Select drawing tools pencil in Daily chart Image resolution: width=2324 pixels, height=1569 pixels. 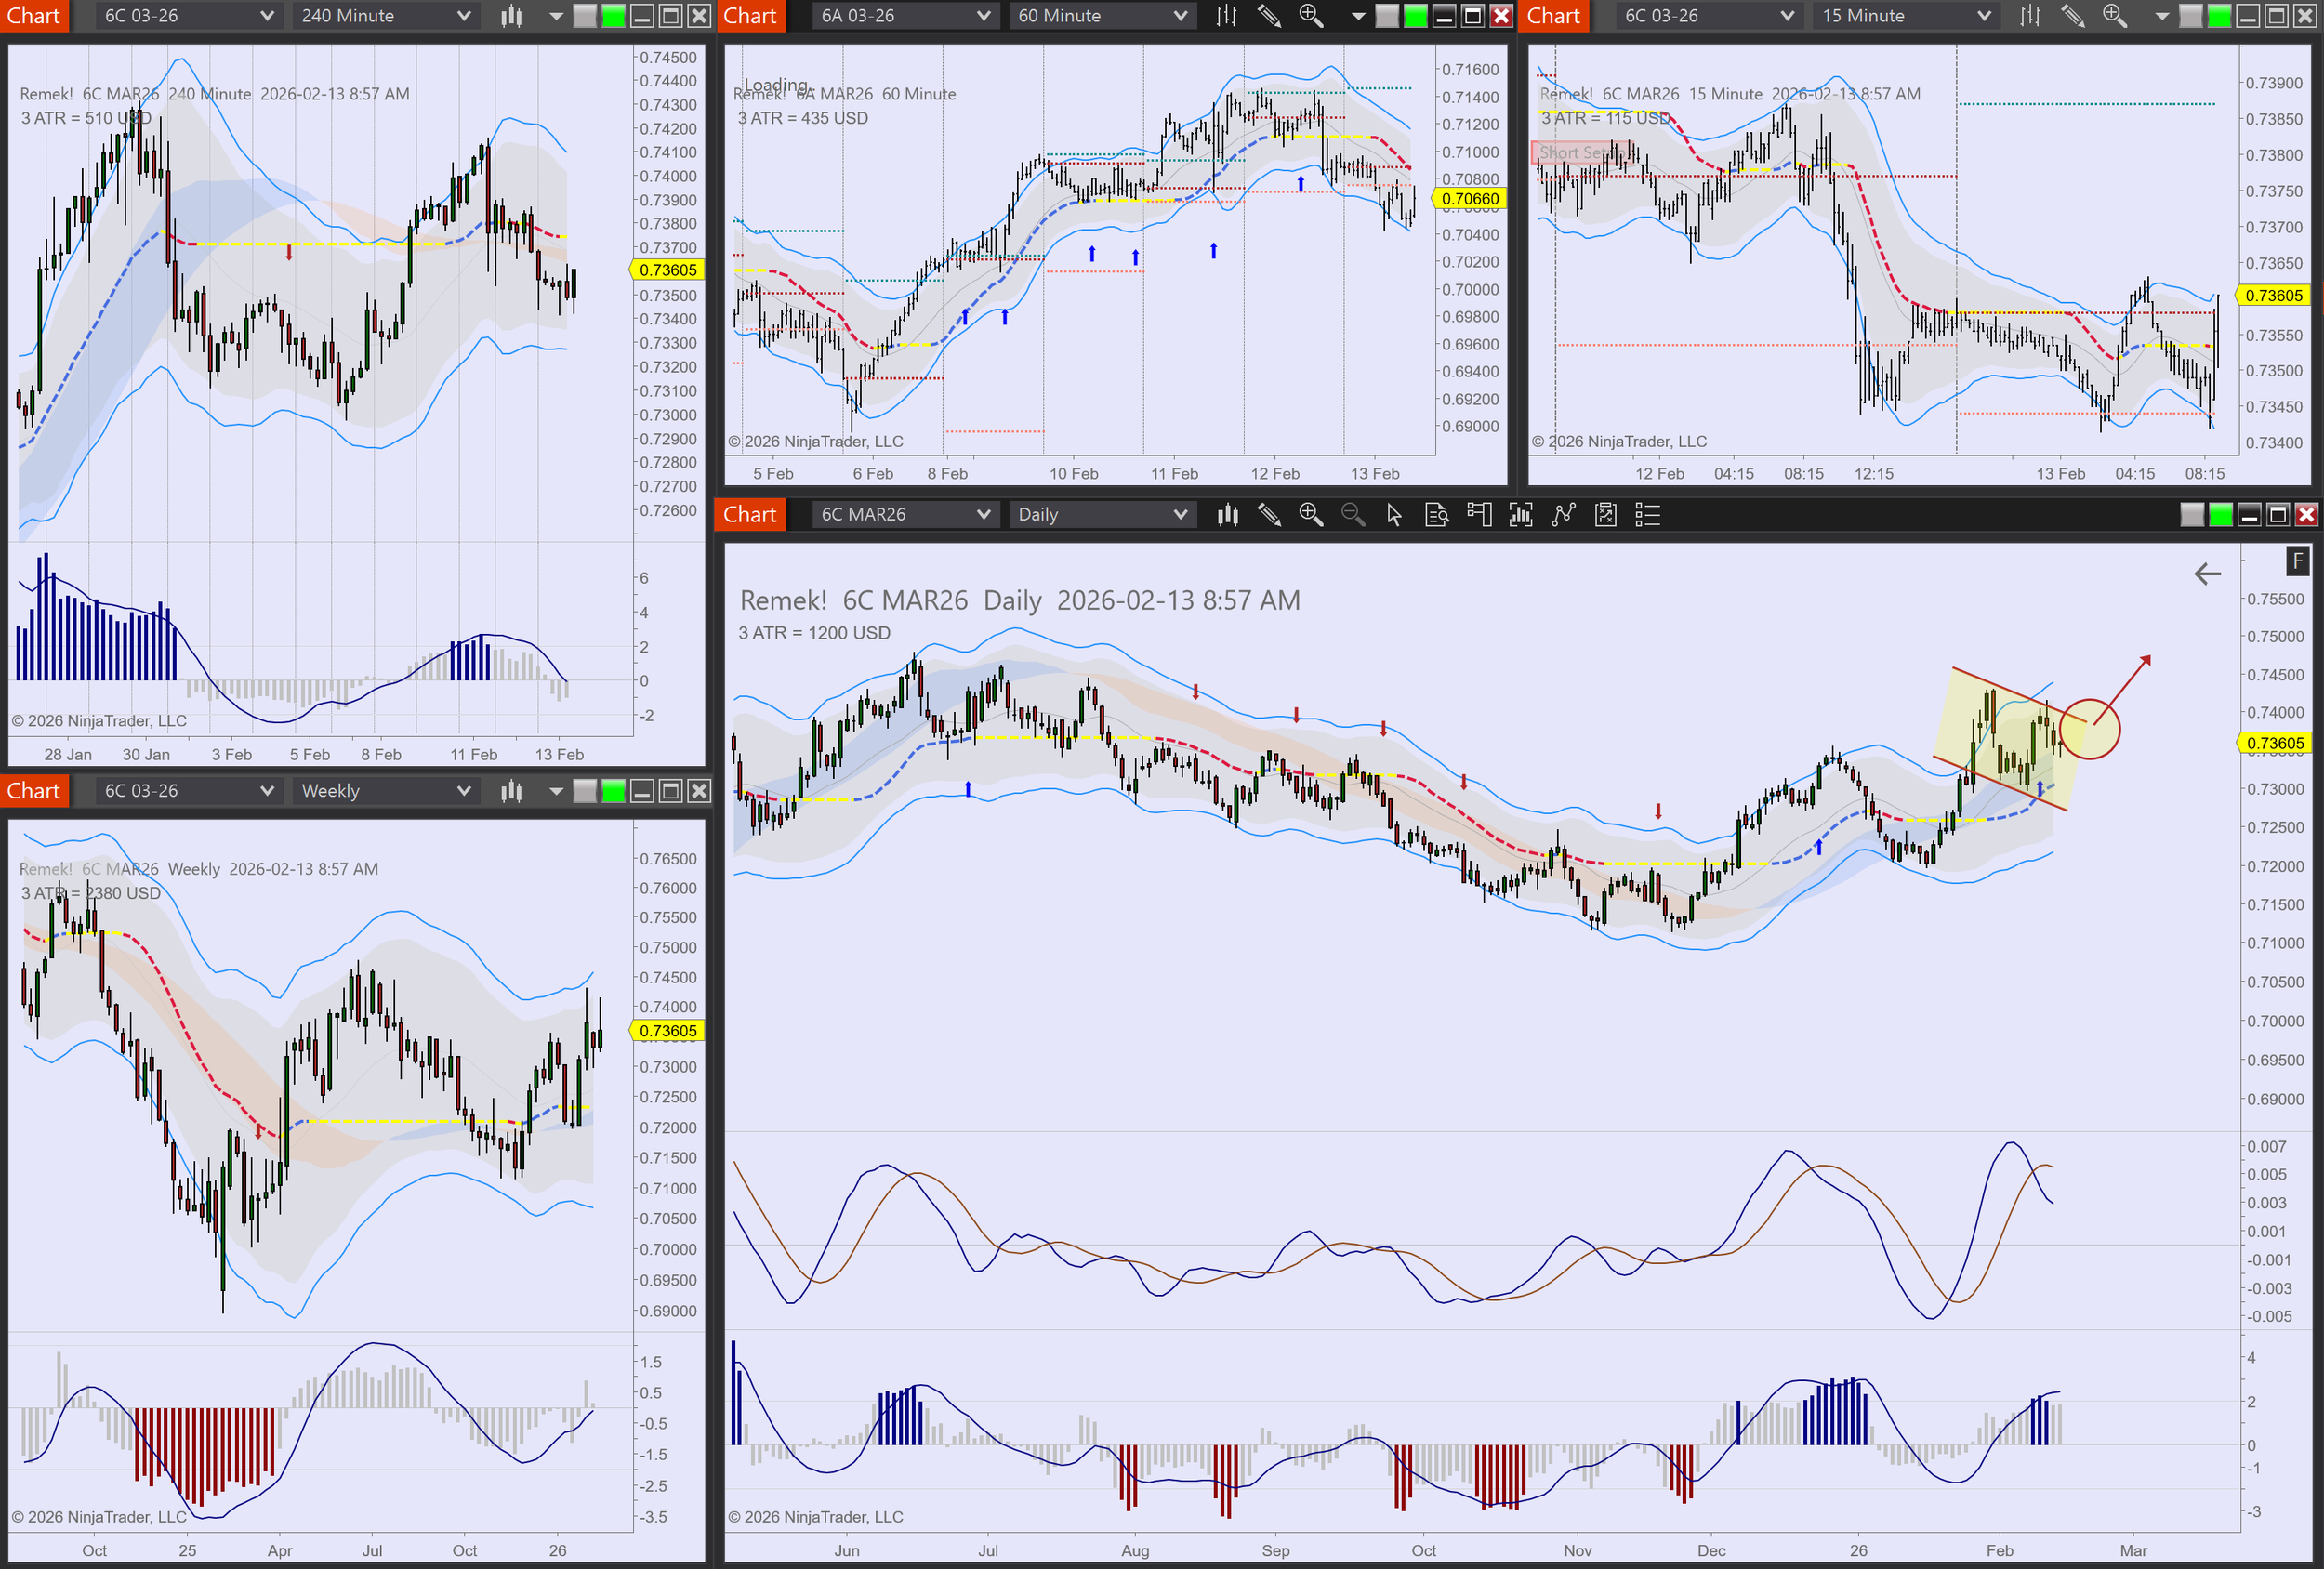(1269, 515)
